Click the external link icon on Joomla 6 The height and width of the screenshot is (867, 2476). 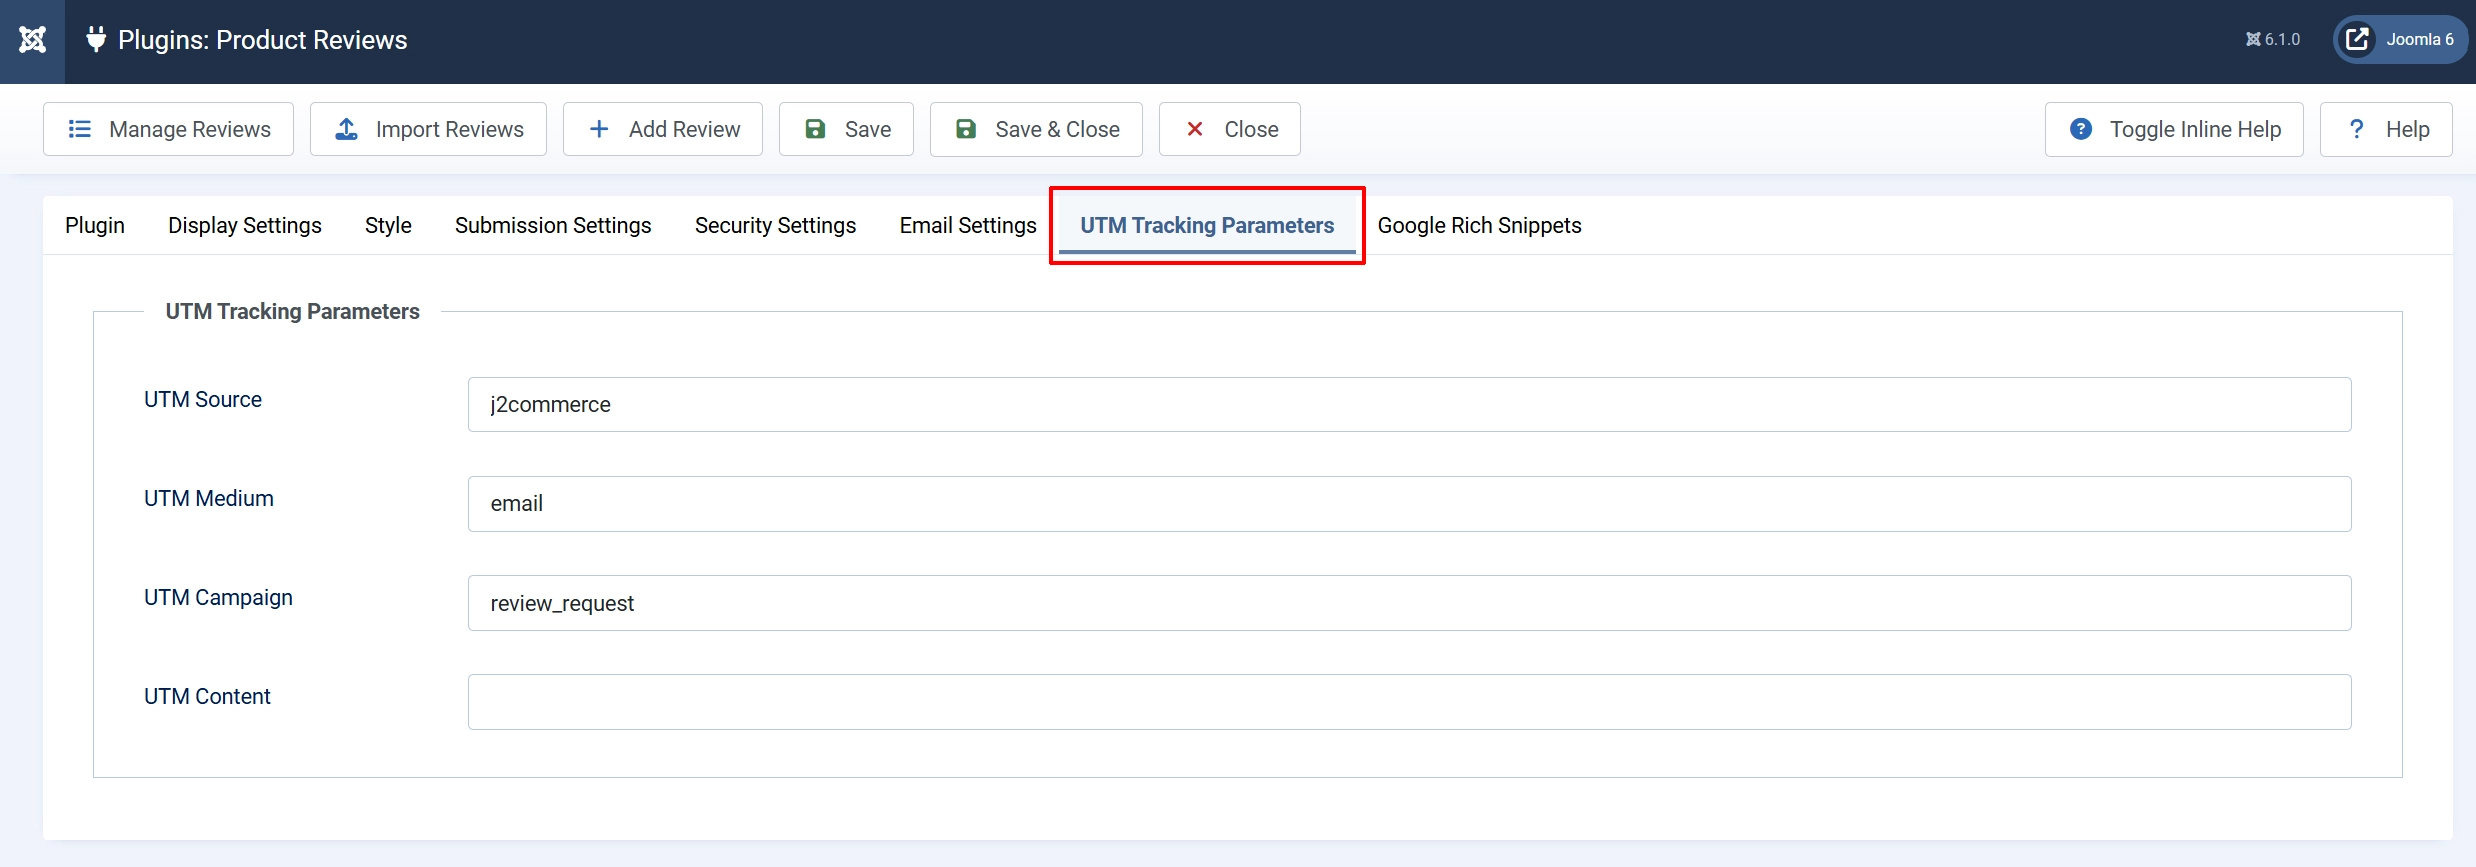pos(2357,40)
